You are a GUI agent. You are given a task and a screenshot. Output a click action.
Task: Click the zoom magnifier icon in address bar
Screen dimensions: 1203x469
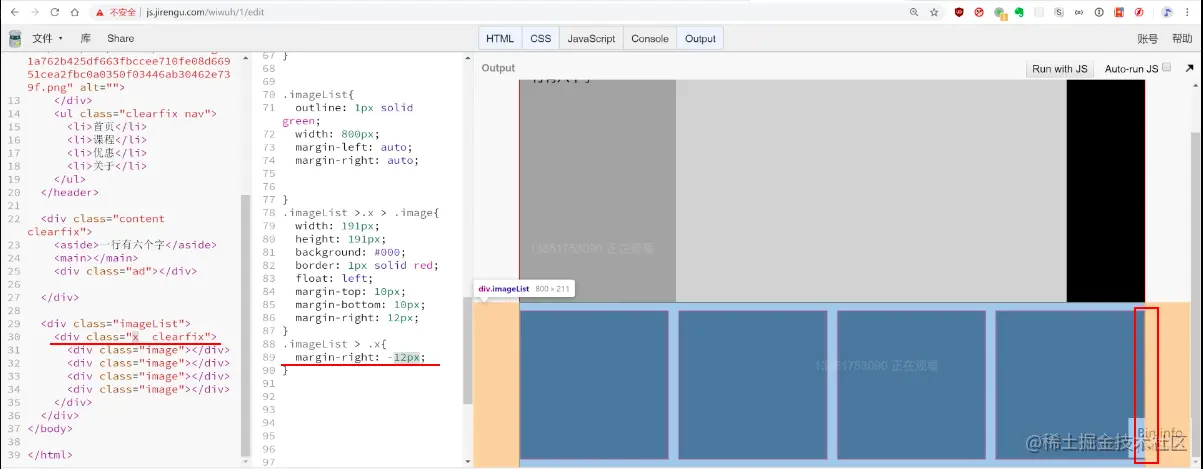pyautogui.click(x=914, y=12)
